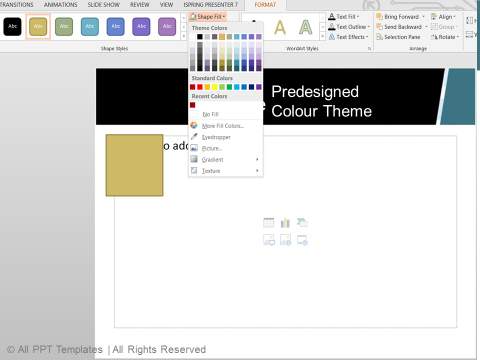
Task: Open the Shape Fill dropdown
Action: coord(208,17)
